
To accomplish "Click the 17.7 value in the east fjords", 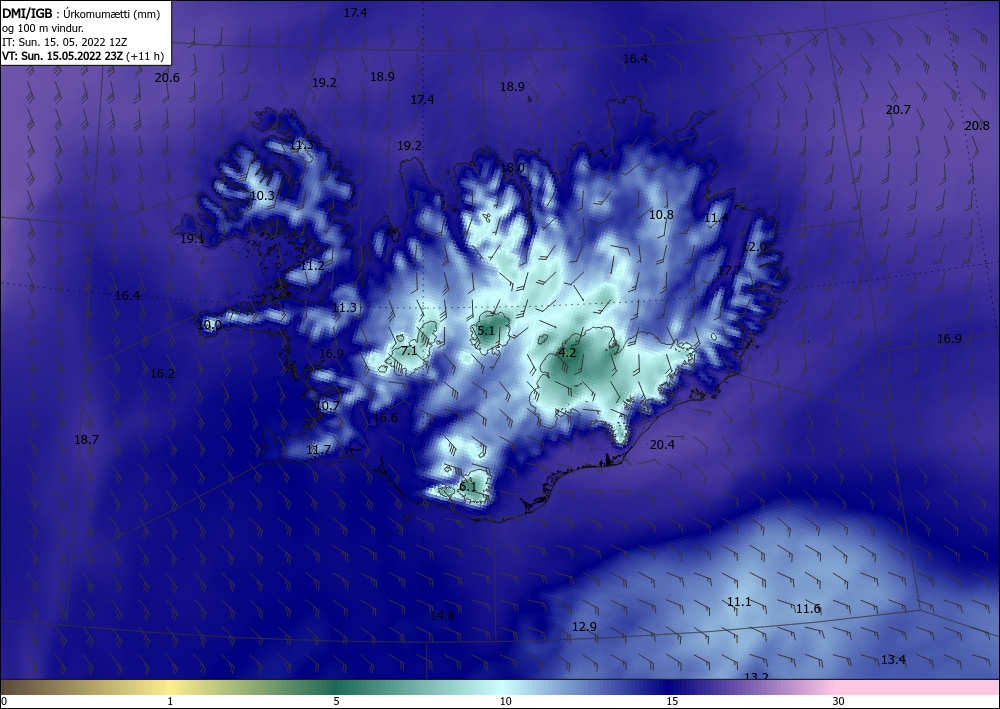I will [x=730, y=270].
